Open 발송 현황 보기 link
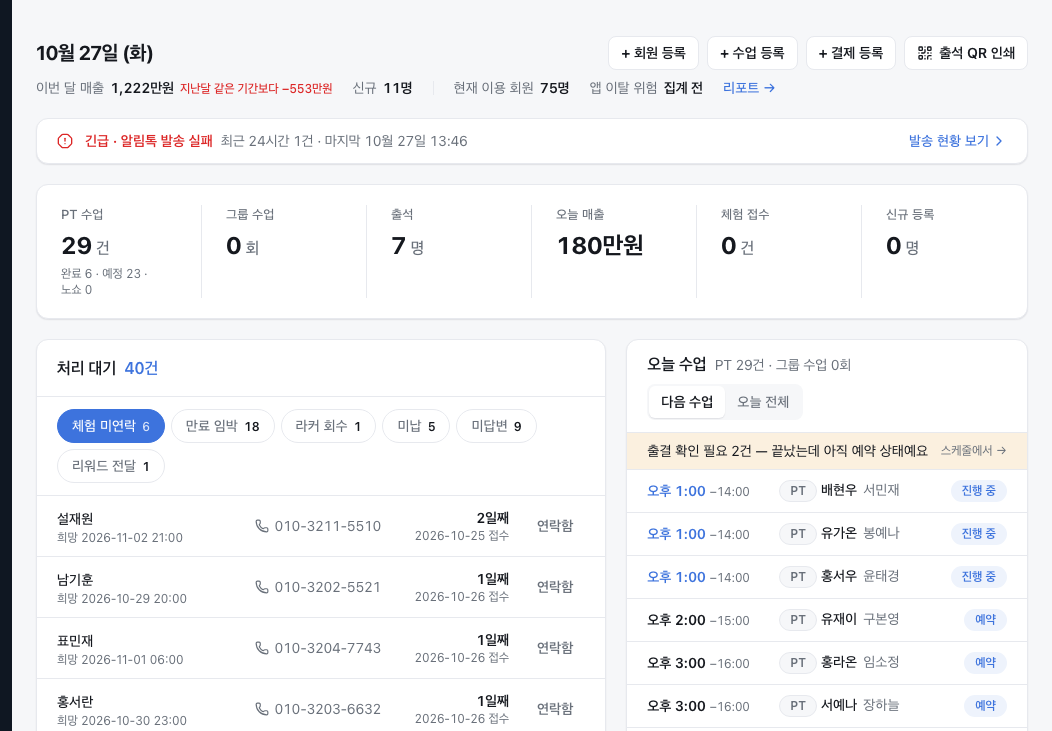The width and height of the screenshot is (1052, 731). (x=955, y=141)
